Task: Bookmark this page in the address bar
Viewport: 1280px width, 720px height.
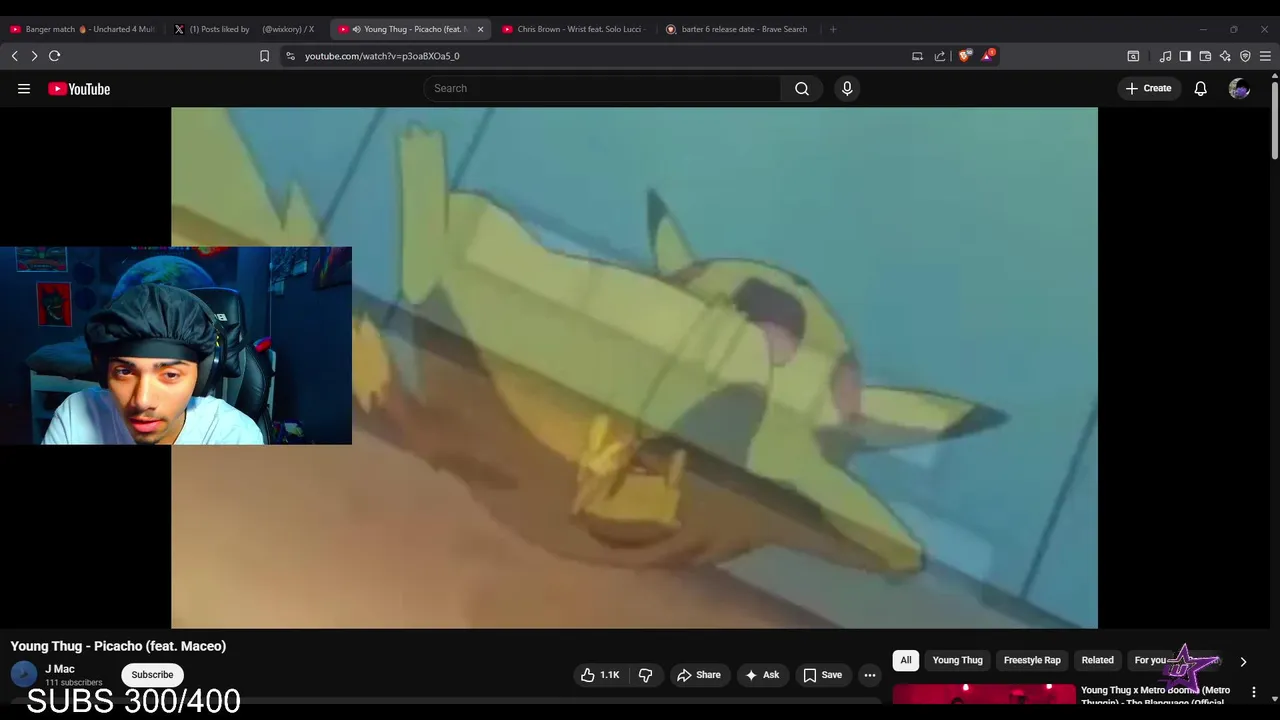Action: click(x=264, y=56)
